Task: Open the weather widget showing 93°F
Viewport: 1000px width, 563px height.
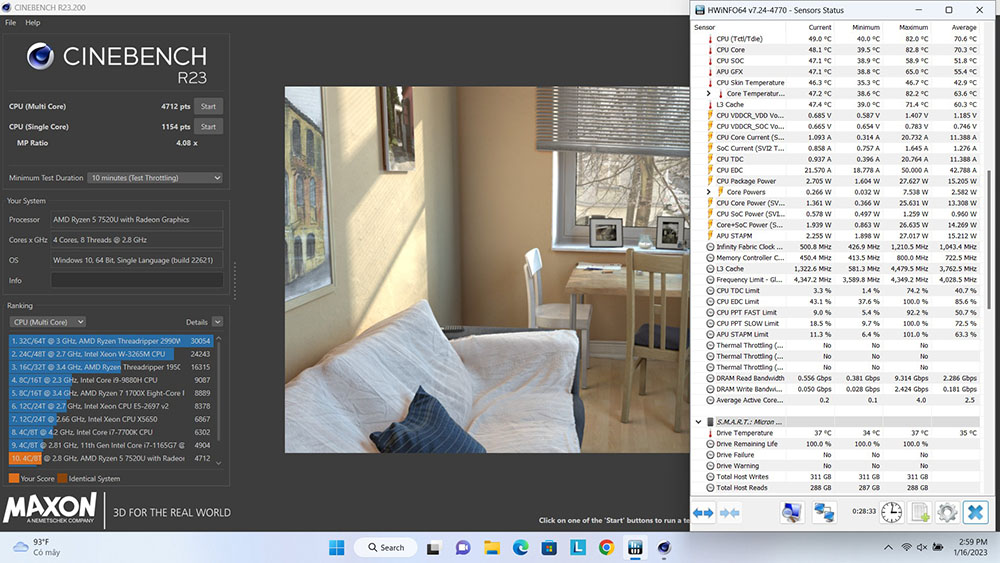Action: (x=37, y=547)
